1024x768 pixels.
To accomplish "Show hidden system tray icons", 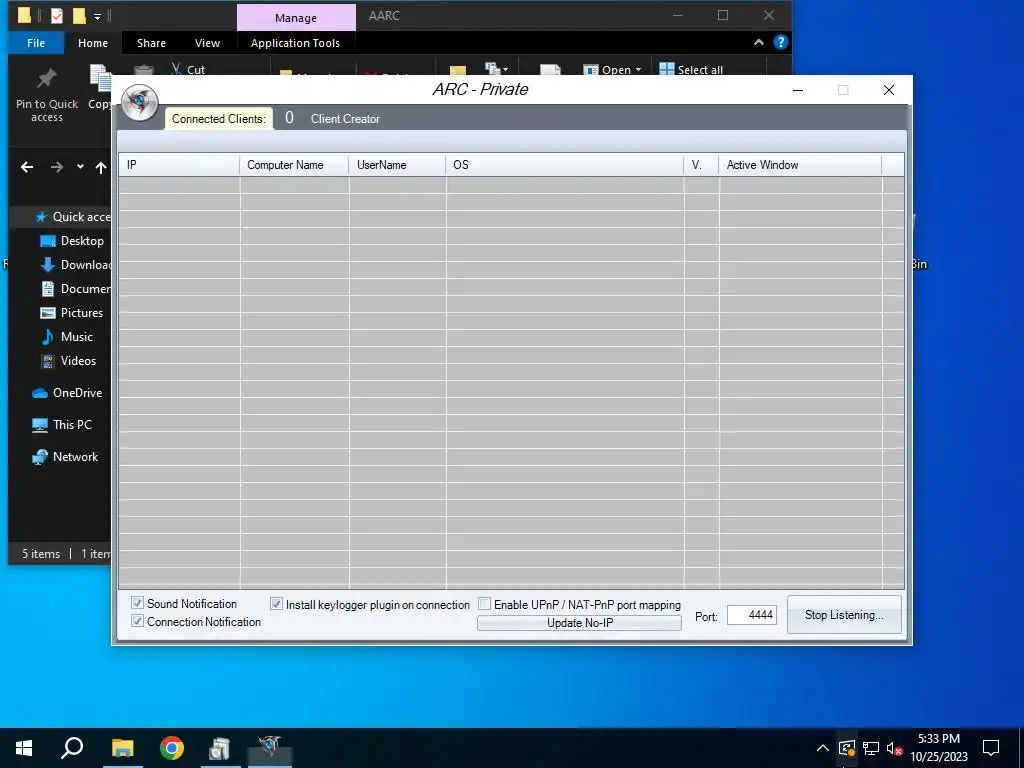I will (823, 748).
